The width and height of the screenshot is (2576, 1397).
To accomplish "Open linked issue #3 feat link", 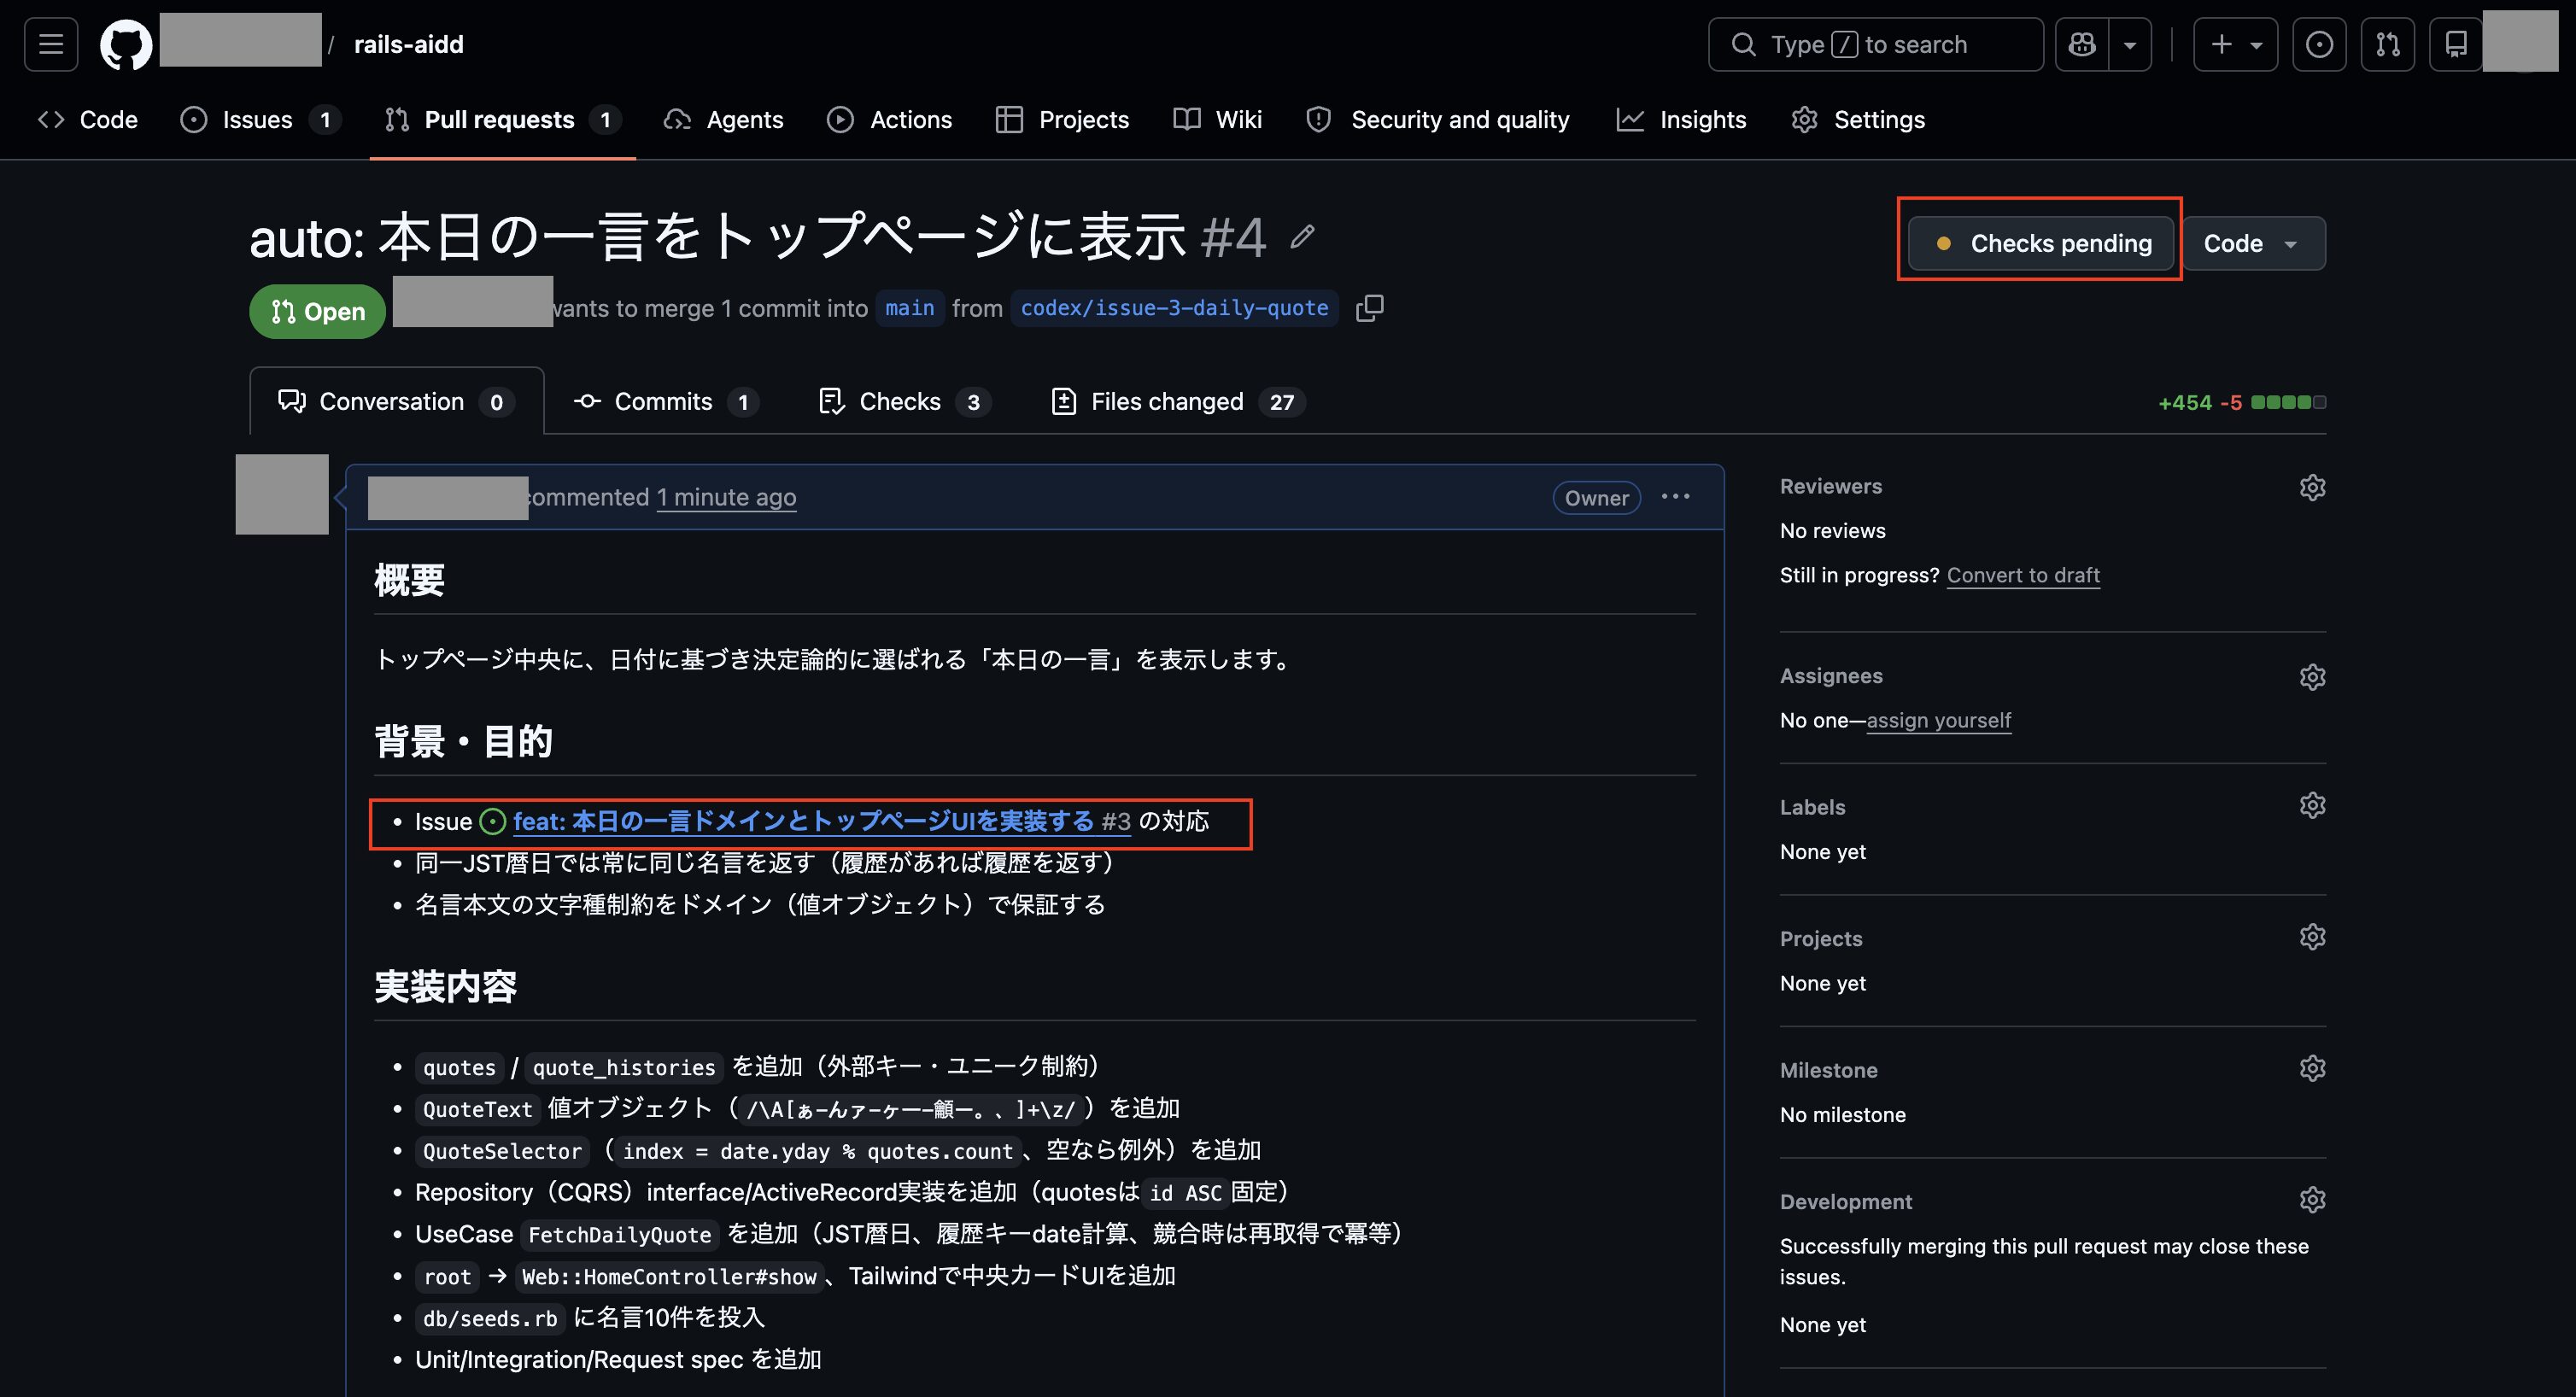I will point(803,822).
